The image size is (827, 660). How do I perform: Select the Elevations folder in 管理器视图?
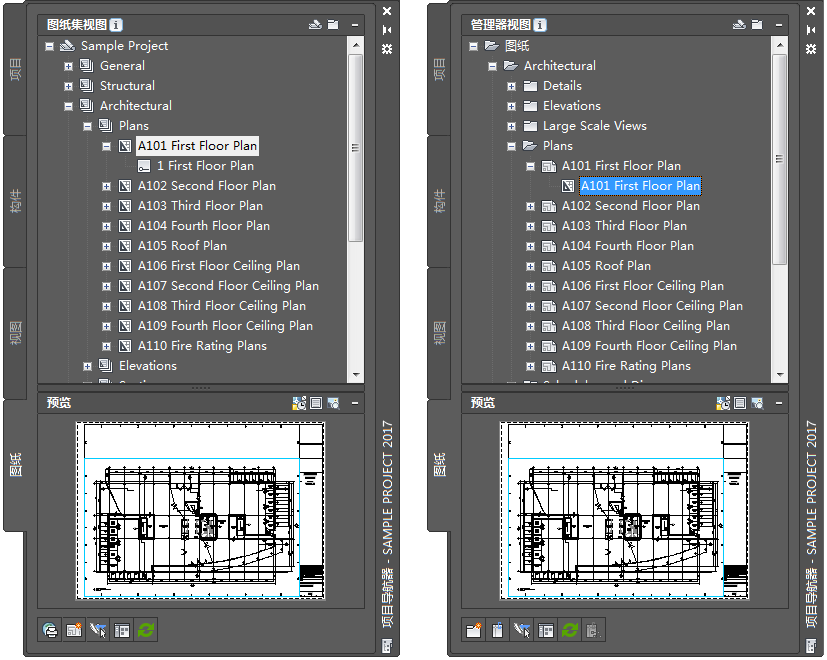tap(572, 106)
